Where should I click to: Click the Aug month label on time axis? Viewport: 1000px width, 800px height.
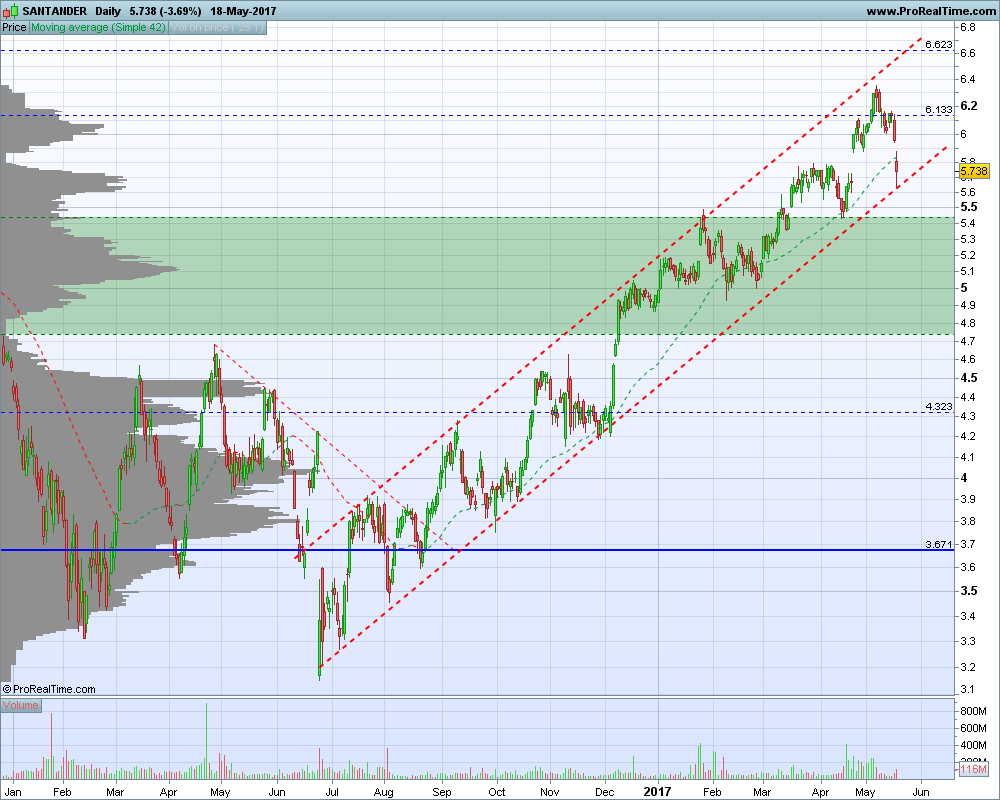tap(383, 792)
